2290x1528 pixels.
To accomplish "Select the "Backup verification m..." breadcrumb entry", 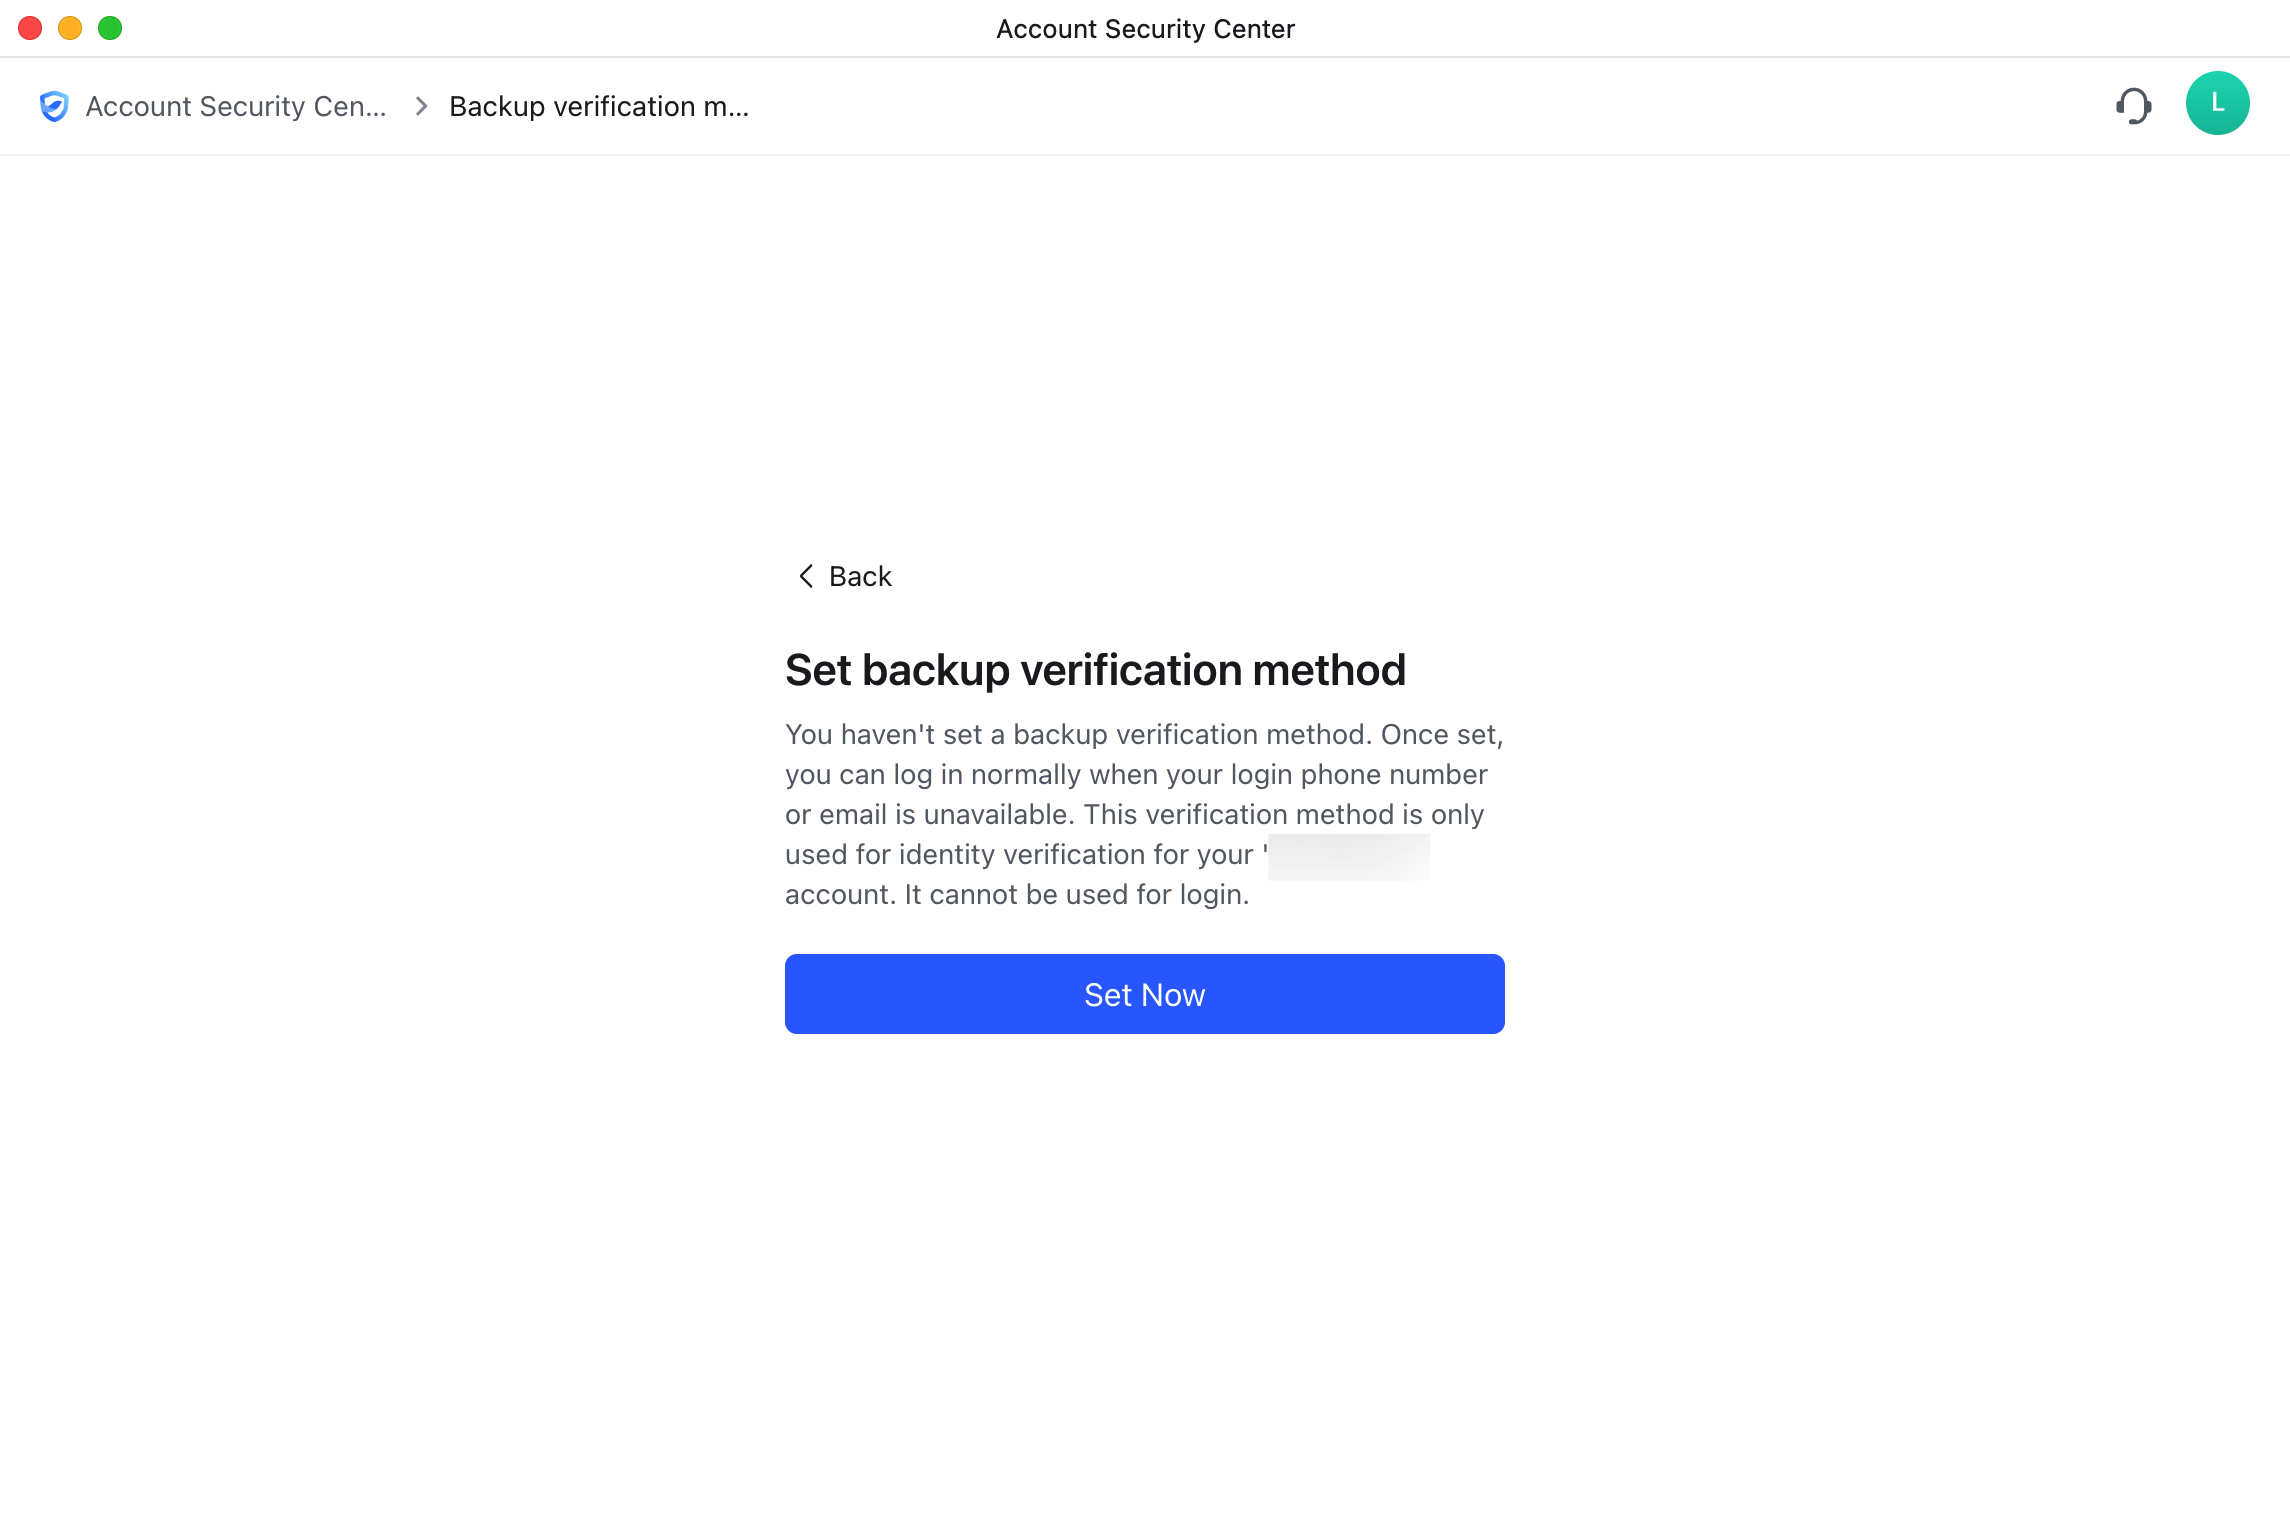I will tap(599, 106).
